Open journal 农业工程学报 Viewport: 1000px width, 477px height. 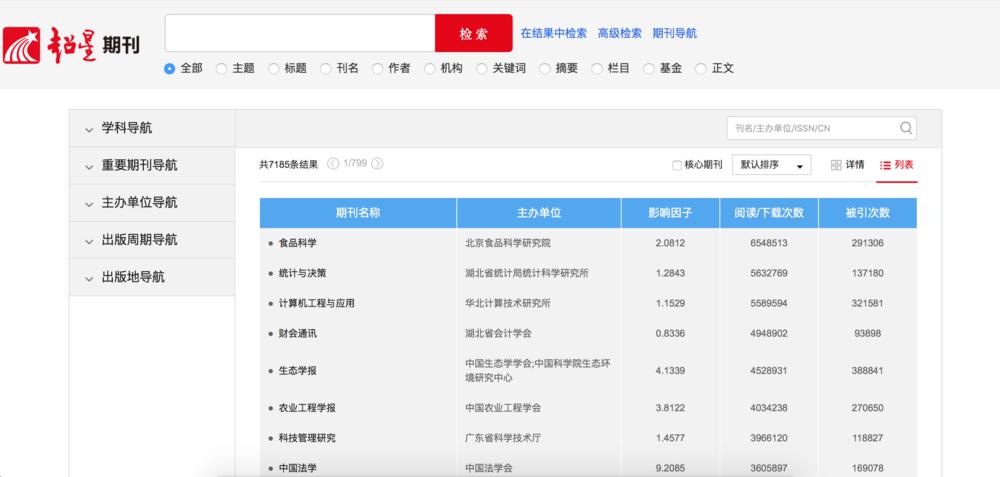click(x=307, y=408)
